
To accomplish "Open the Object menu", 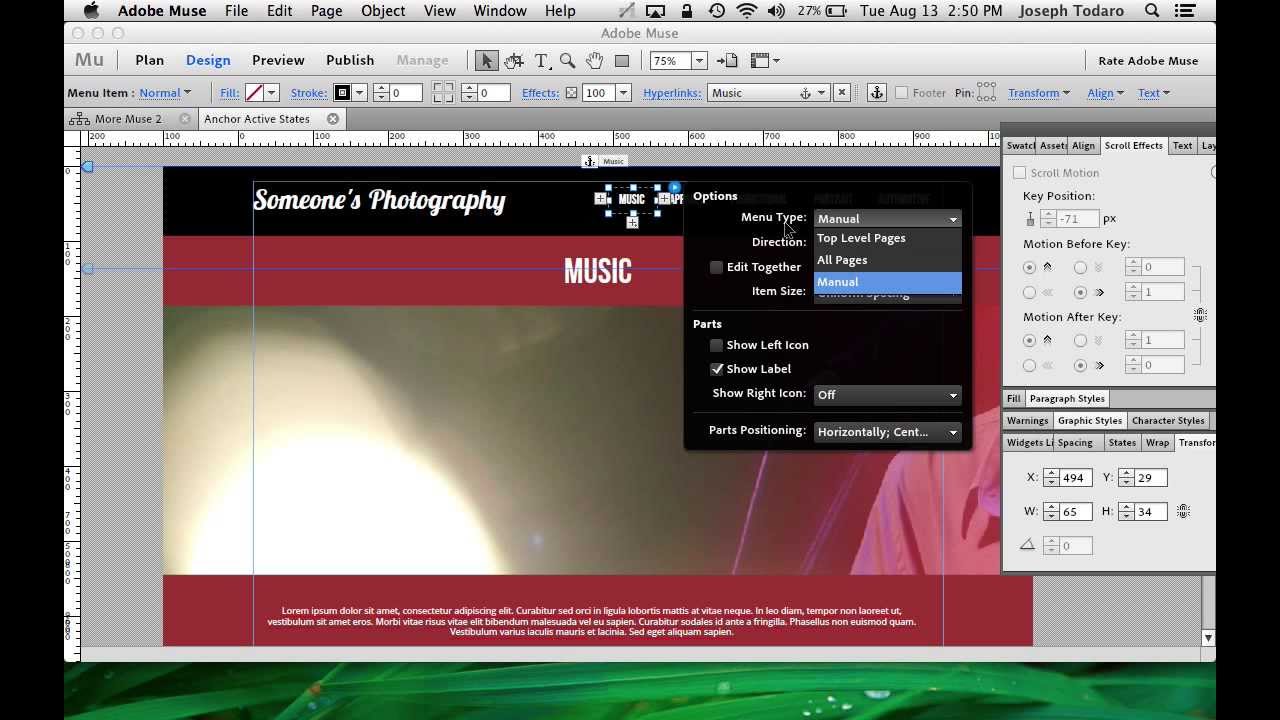I will point(383,11).
